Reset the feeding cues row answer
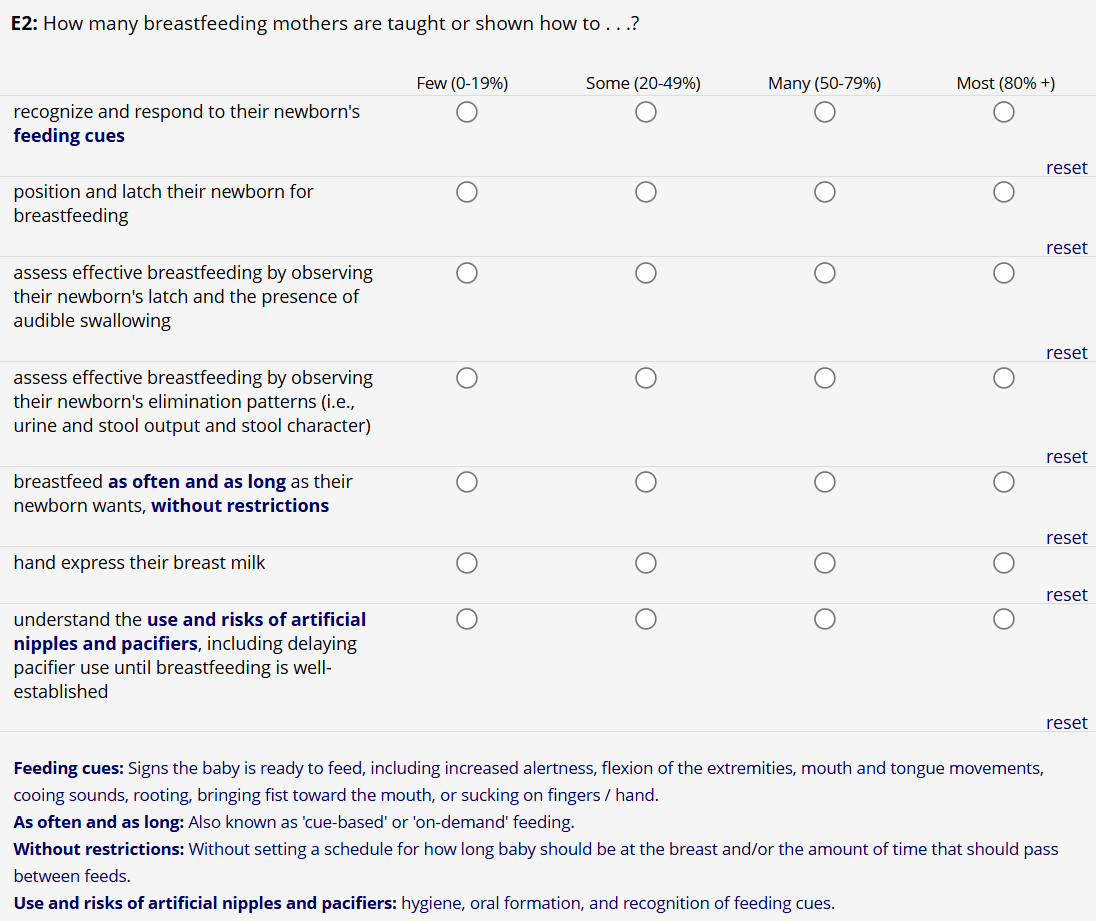This screenshot has width=1096, height=921. point(1066,168)
